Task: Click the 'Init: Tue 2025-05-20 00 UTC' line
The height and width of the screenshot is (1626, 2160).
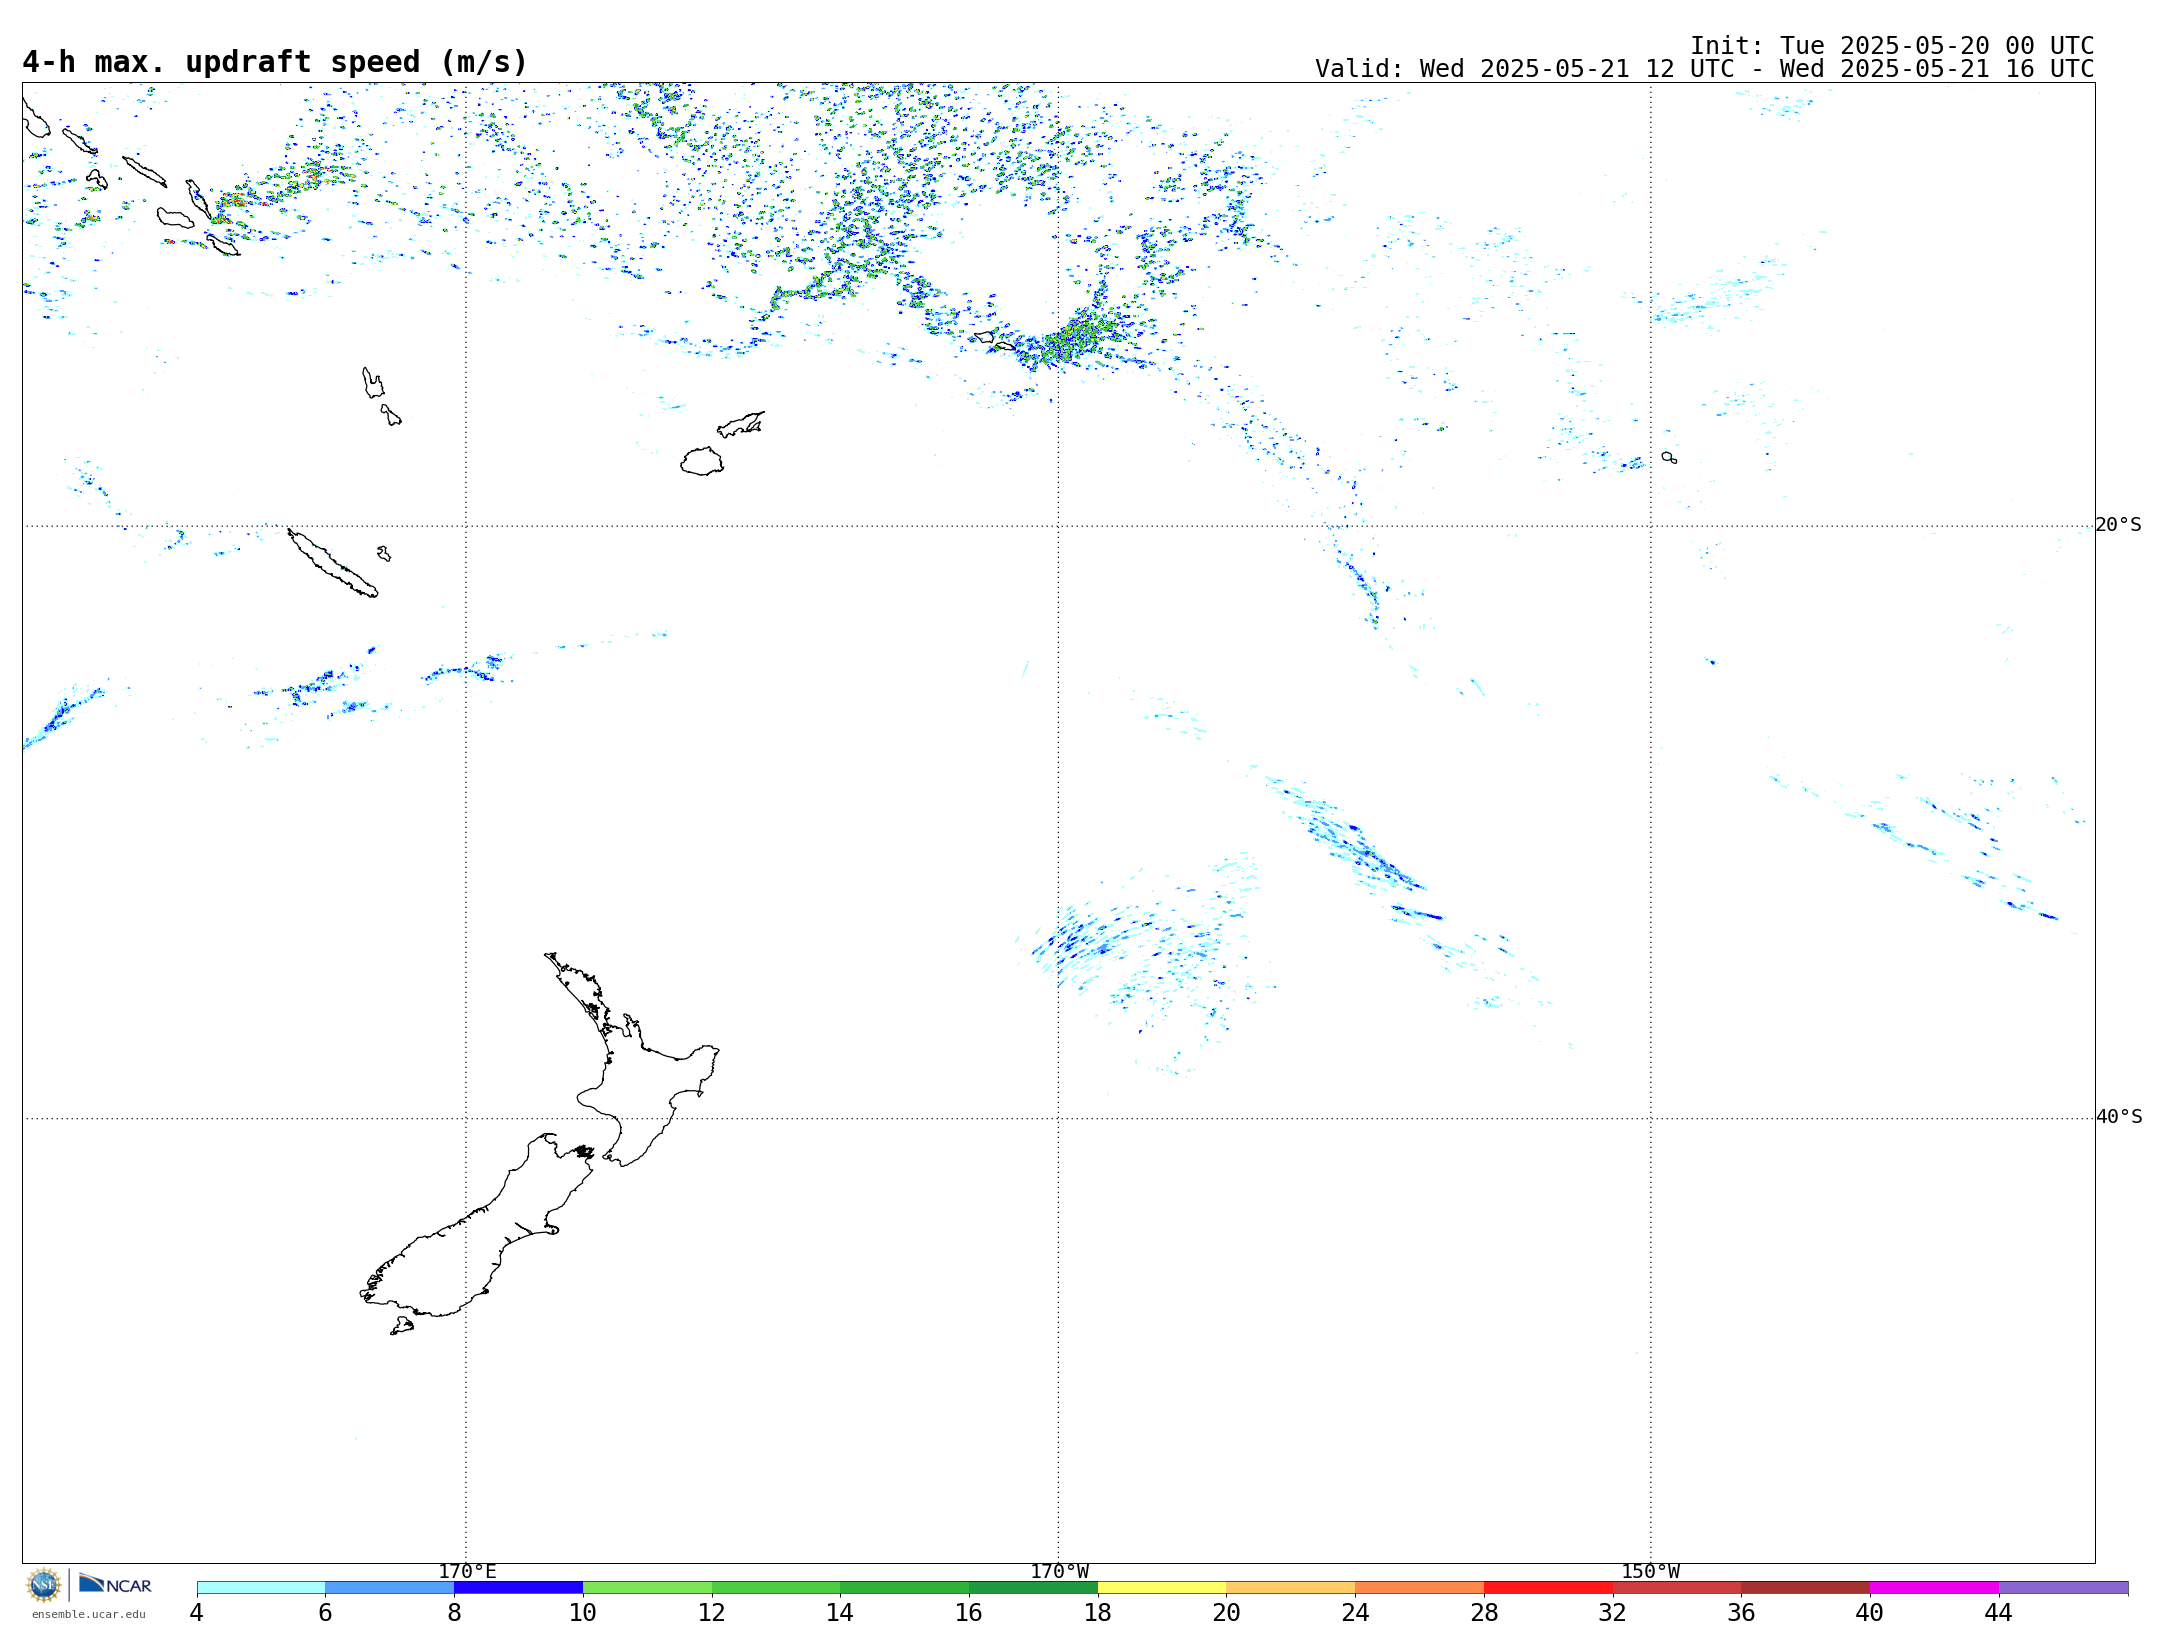Action: click(1892, 46)
